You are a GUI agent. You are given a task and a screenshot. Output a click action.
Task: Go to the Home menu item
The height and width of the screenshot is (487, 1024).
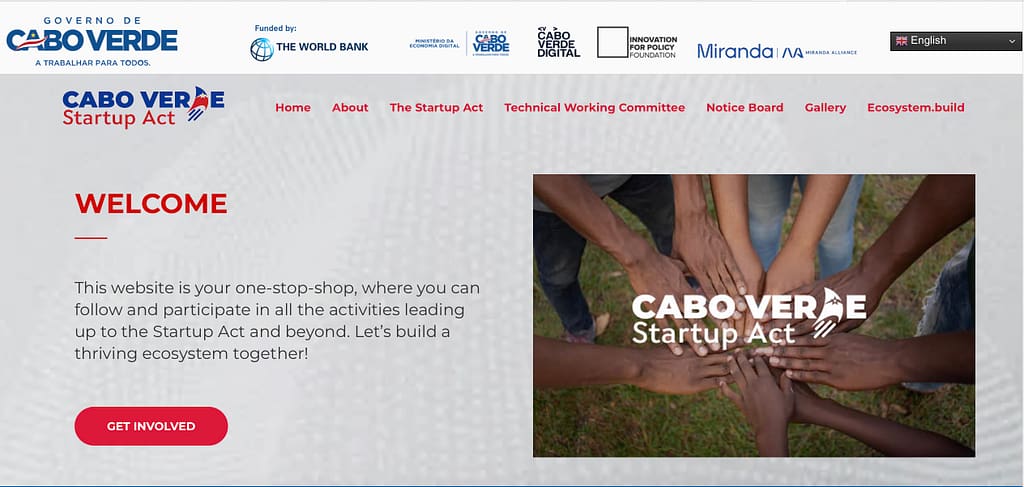pos(293,108)
